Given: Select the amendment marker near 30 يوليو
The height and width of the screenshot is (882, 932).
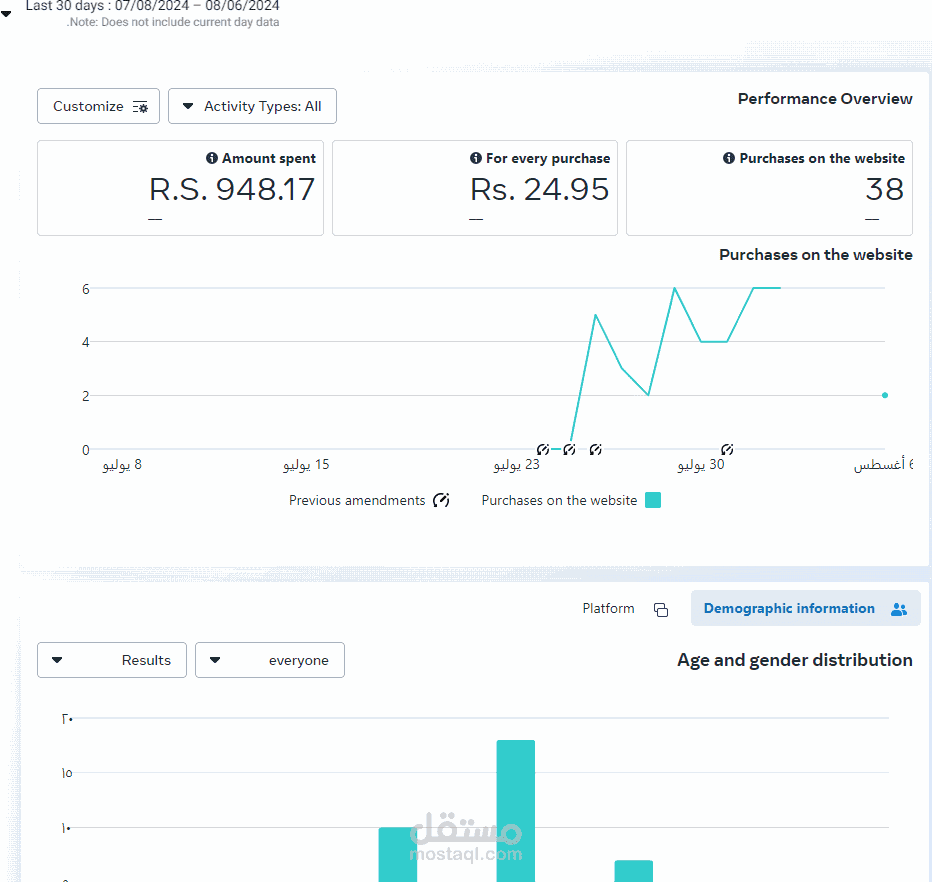Looking at the screenshot, I should coord(727,449).
